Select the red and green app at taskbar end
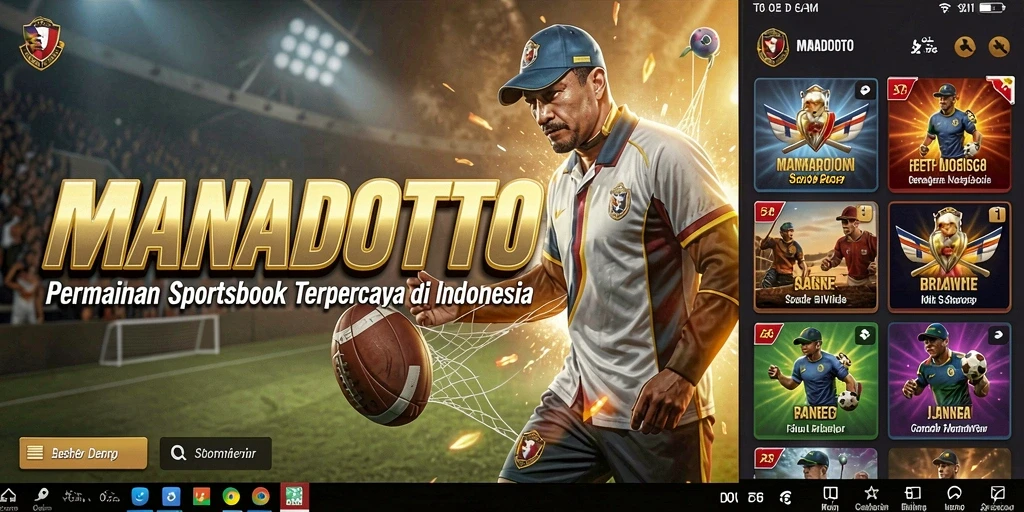 click(x=295, y=496)
